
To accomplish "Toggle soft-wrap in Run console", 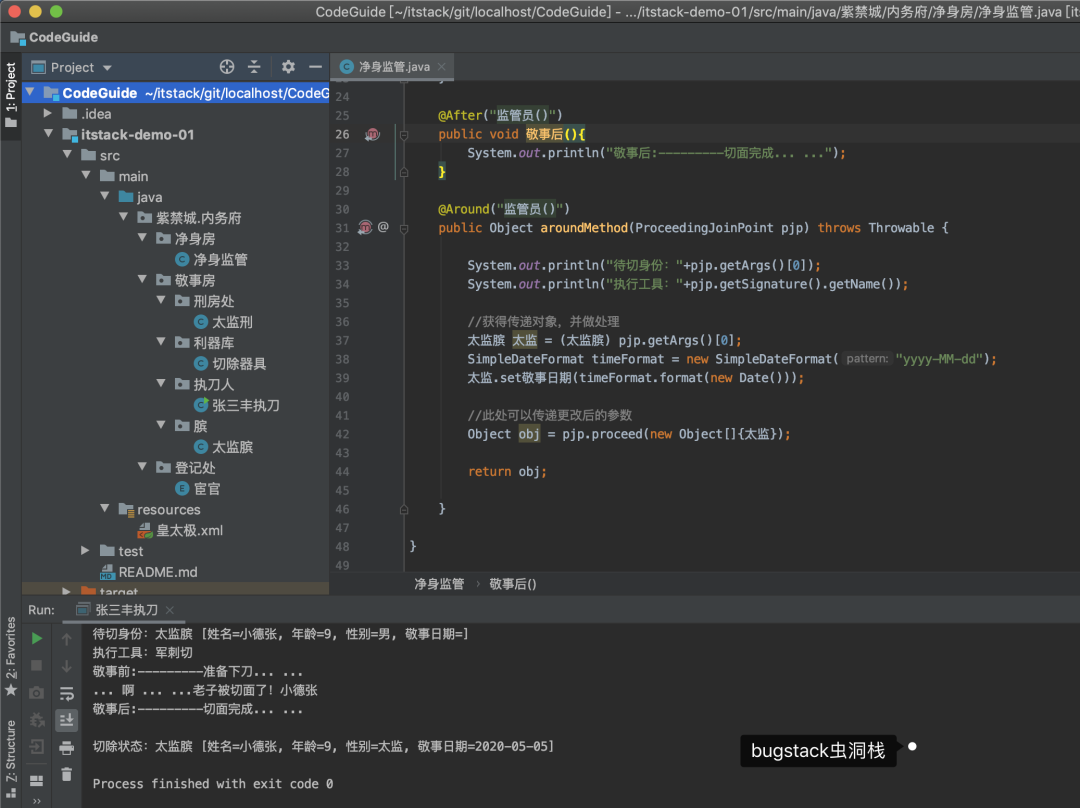I will [x=67, y=693].
